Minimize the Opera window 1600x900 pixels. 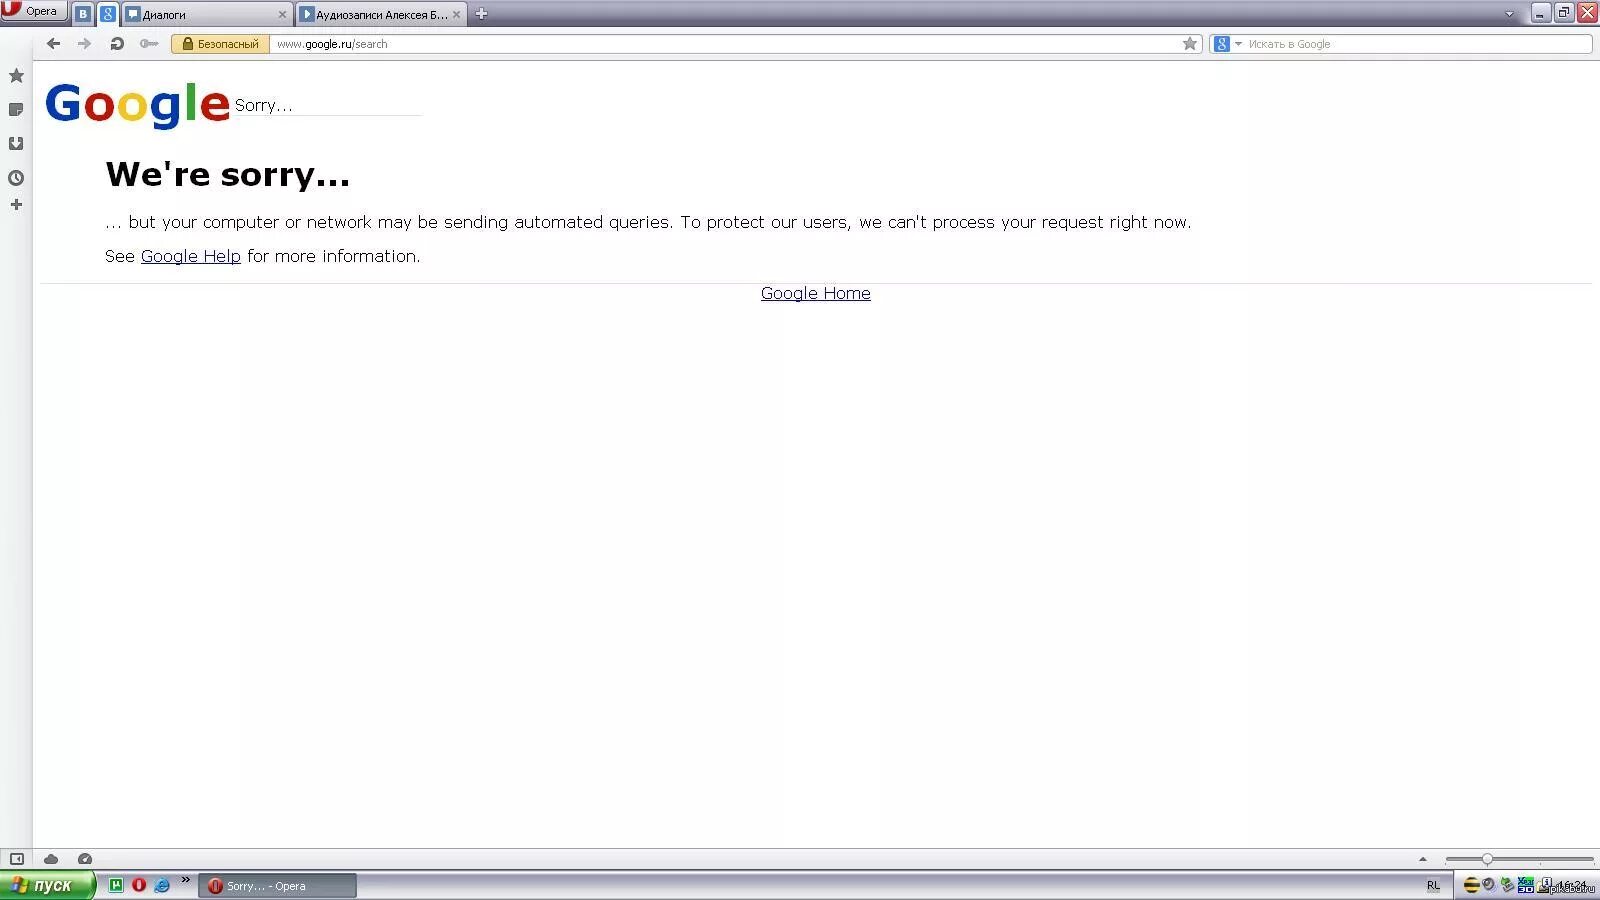coord(1540,13)
